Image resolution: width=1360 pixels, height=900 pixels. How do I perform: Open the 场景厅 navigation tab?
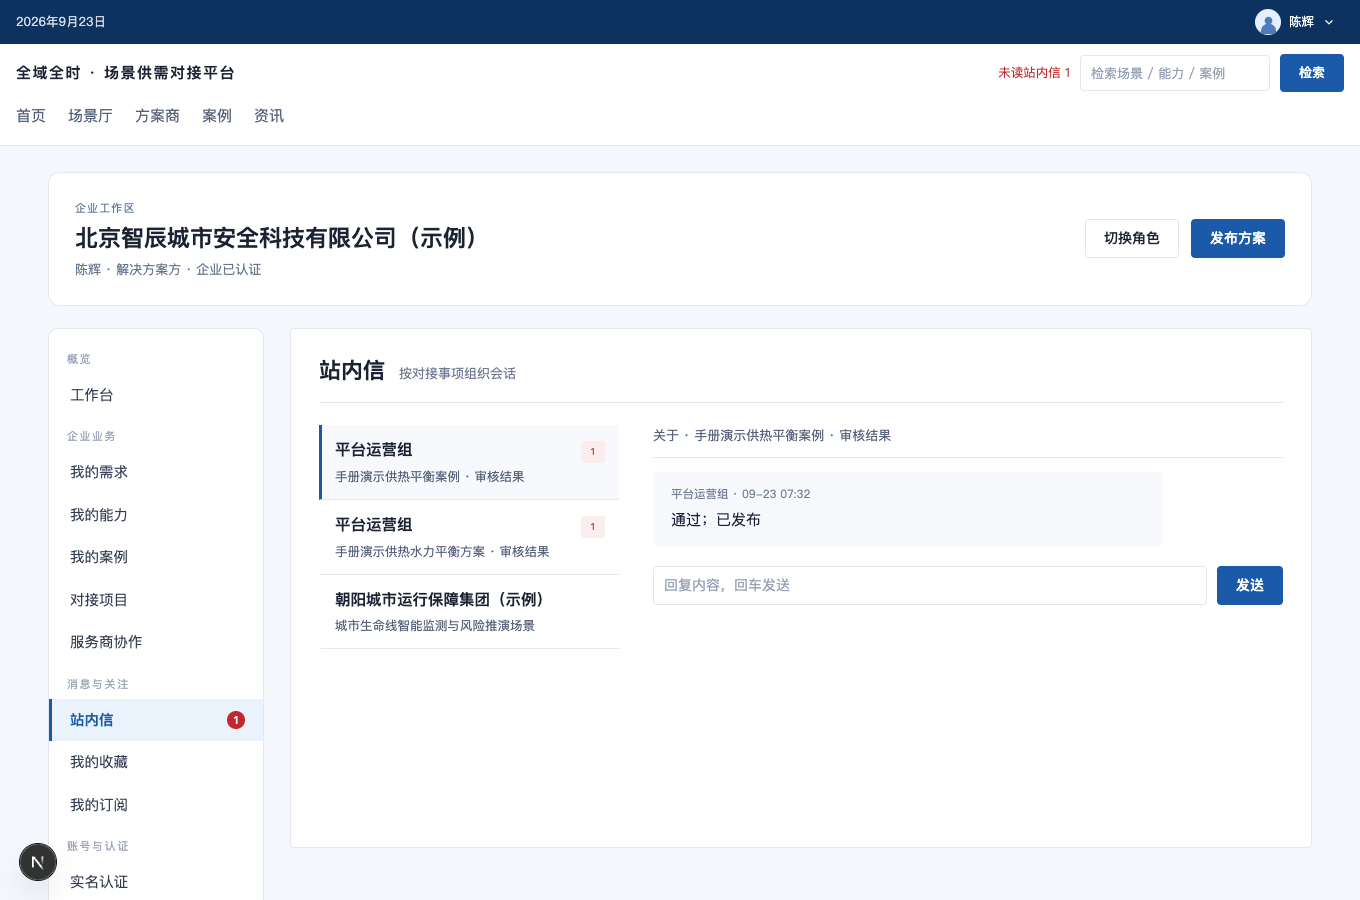pyautogui.click(x=90, y=116)
